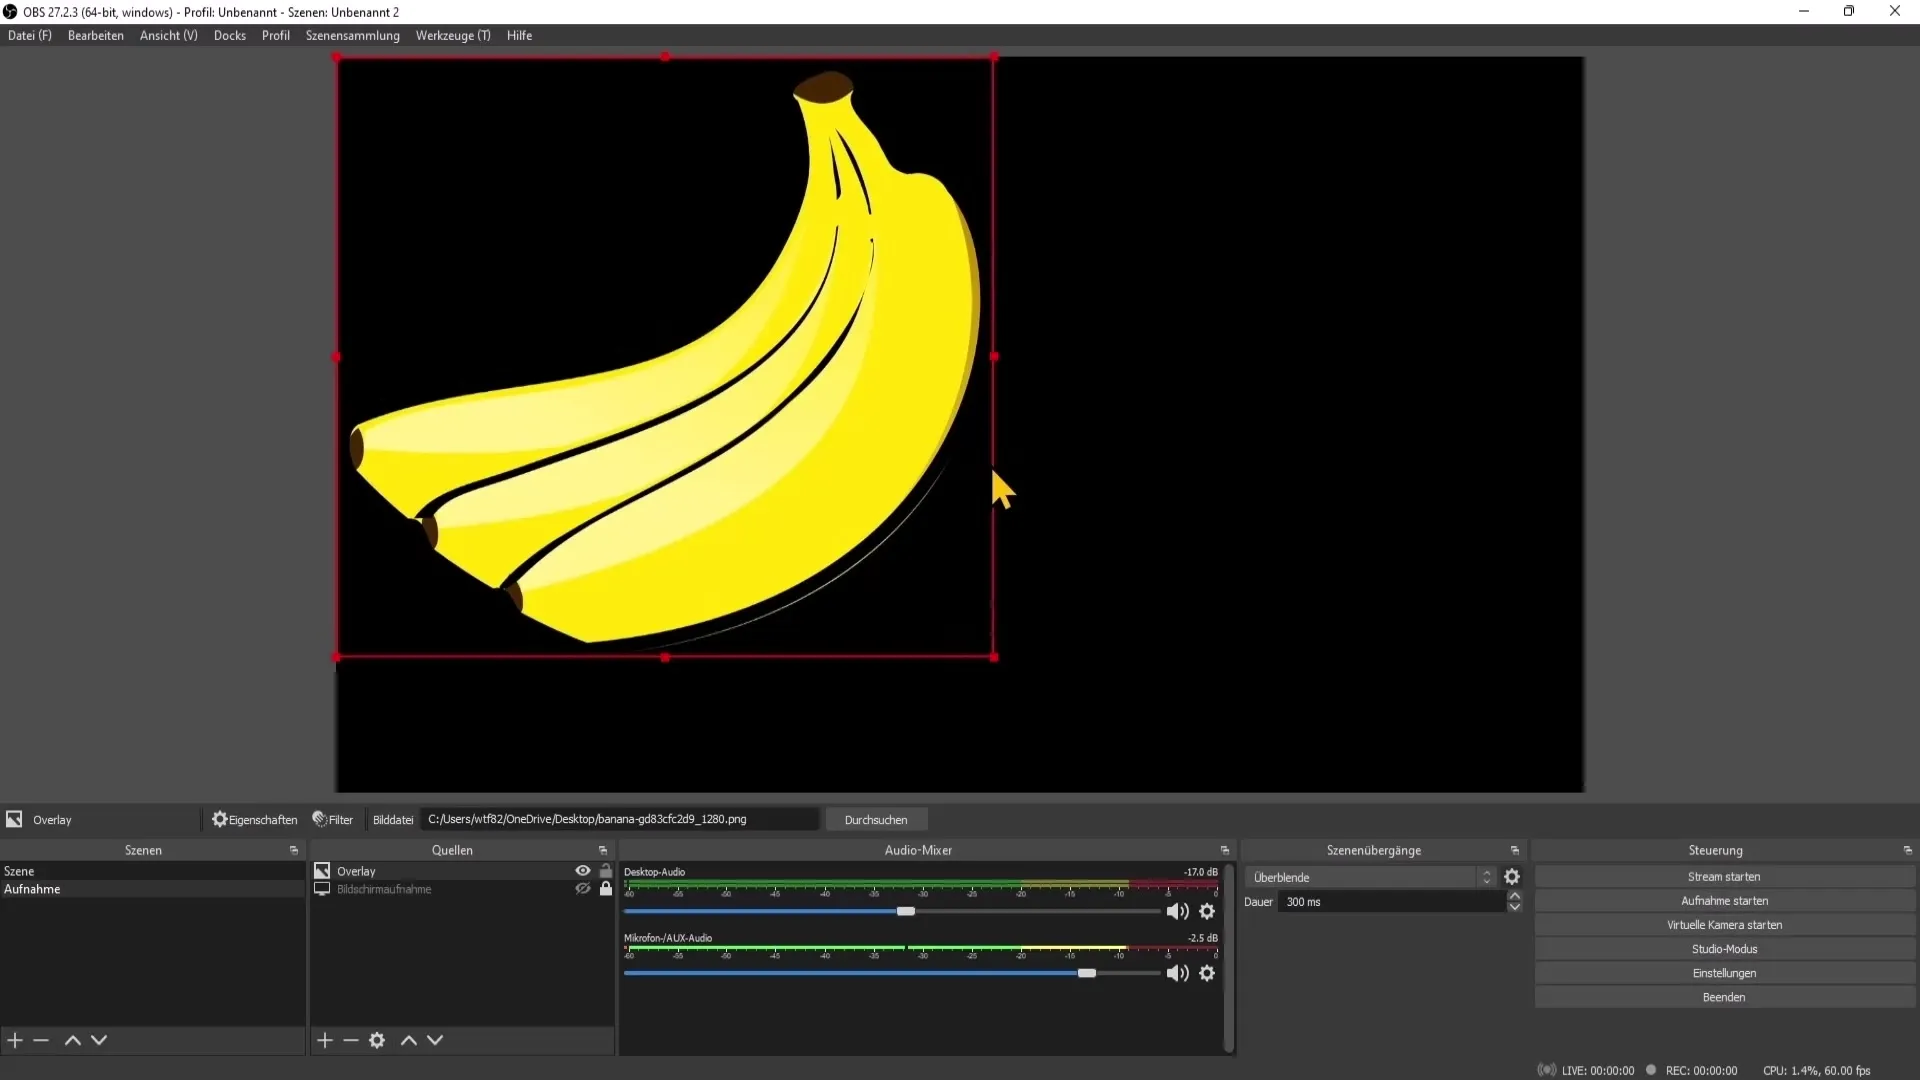The width and height of the screenshot is (1920, 1080).
Task: Decrease the Dauer value with the down arrow
Action: (1515, 907)
